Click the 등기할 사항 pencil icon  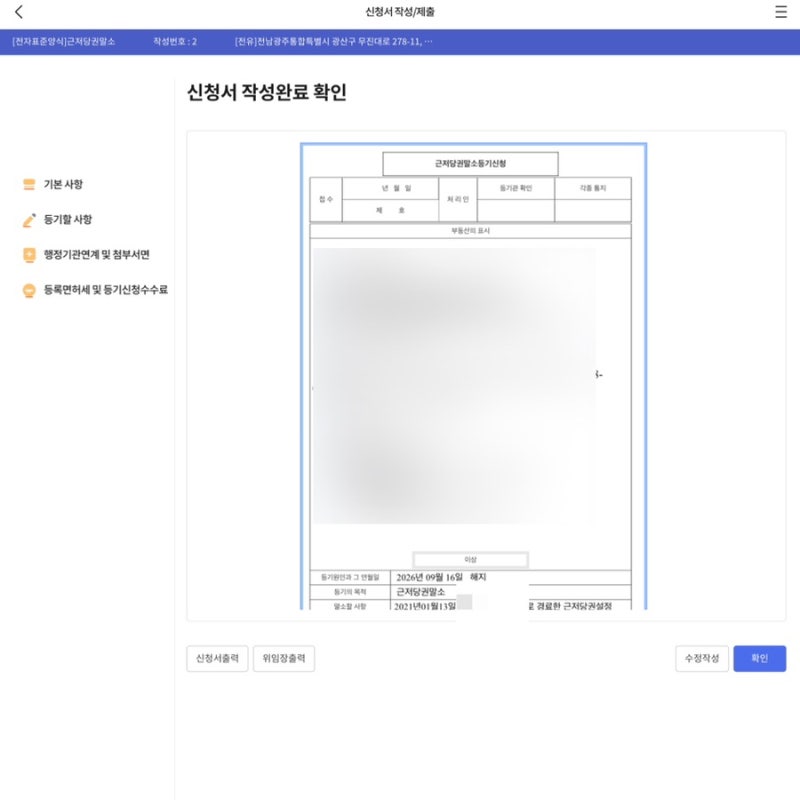(x=29, y=220)
